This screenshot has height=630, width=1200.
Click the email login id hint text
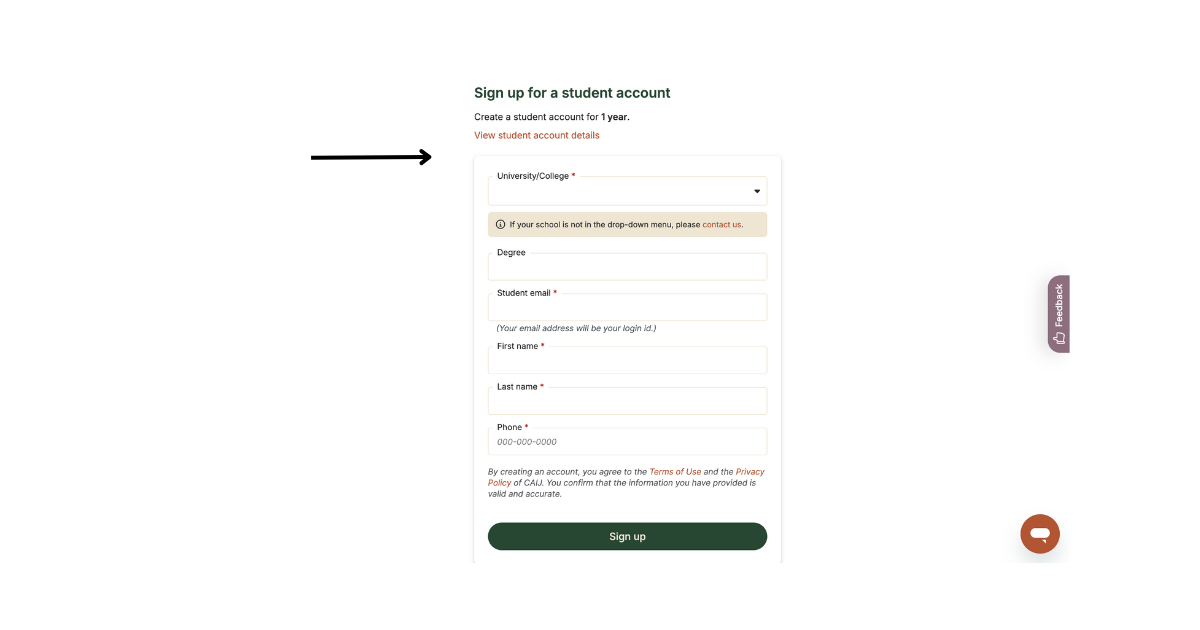point(576,328)
